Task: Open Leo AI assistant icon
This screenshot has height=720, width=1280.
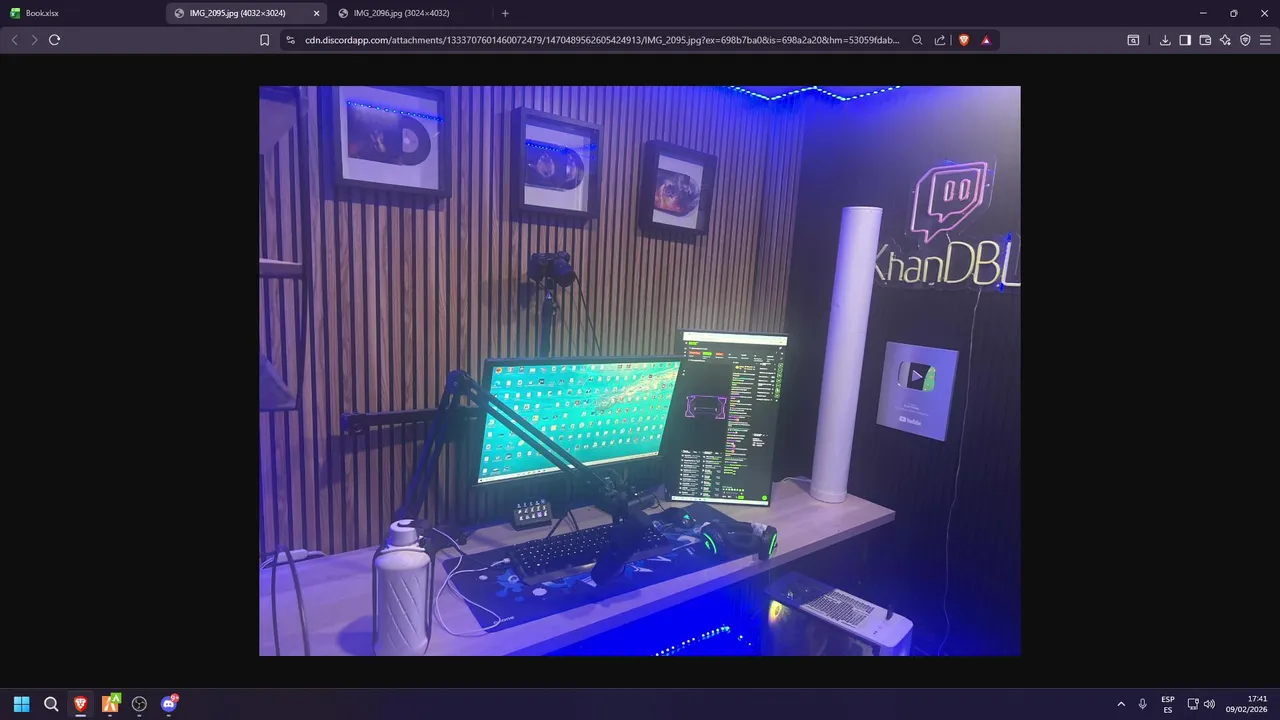Action: [x=1225, y=40]
